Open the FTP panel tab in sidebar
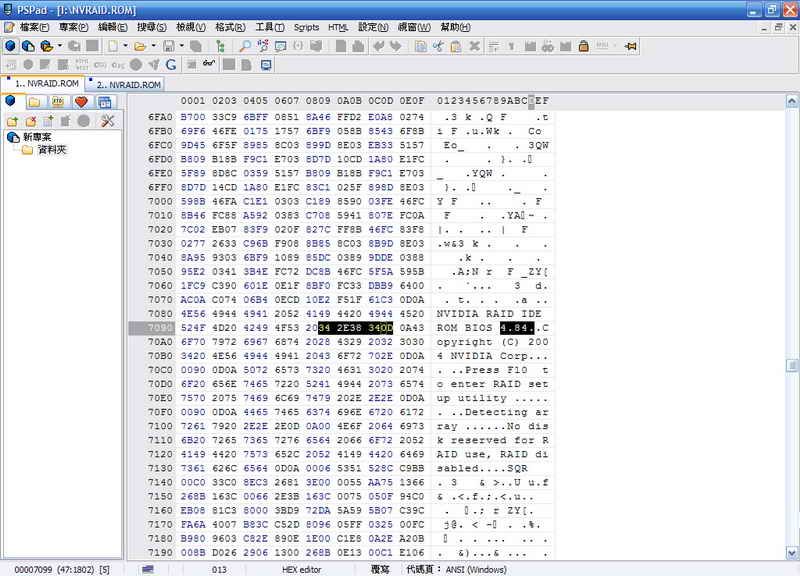This screenshot has height=576, width=800. [x=57, y=102]
